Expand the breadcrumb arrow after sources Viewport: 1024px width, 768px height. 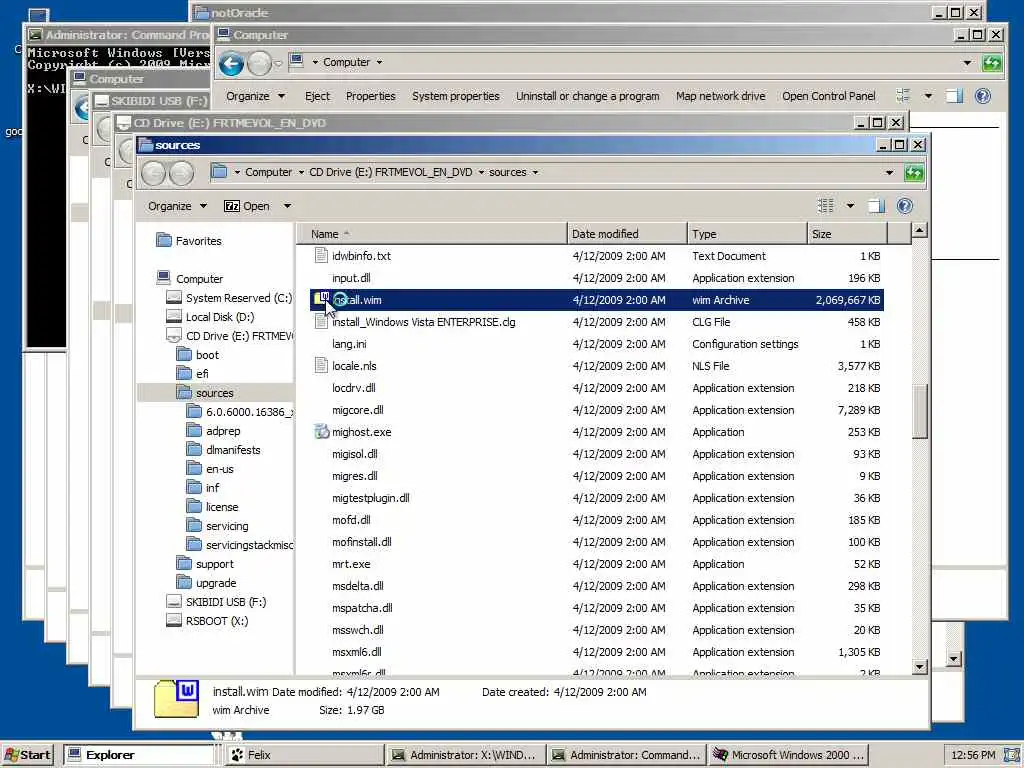point(536,172)
